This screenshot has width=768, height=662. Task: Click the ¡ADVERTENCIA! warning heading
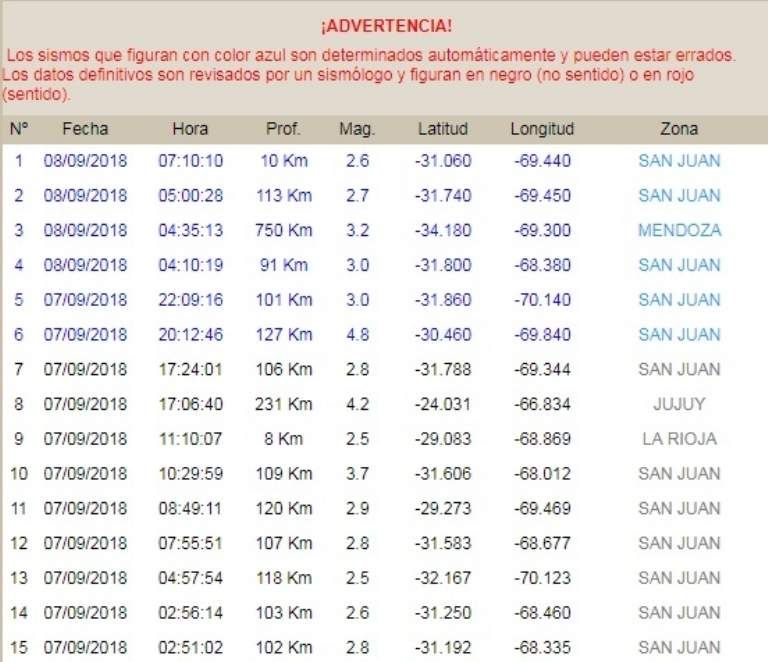(386, 25)
